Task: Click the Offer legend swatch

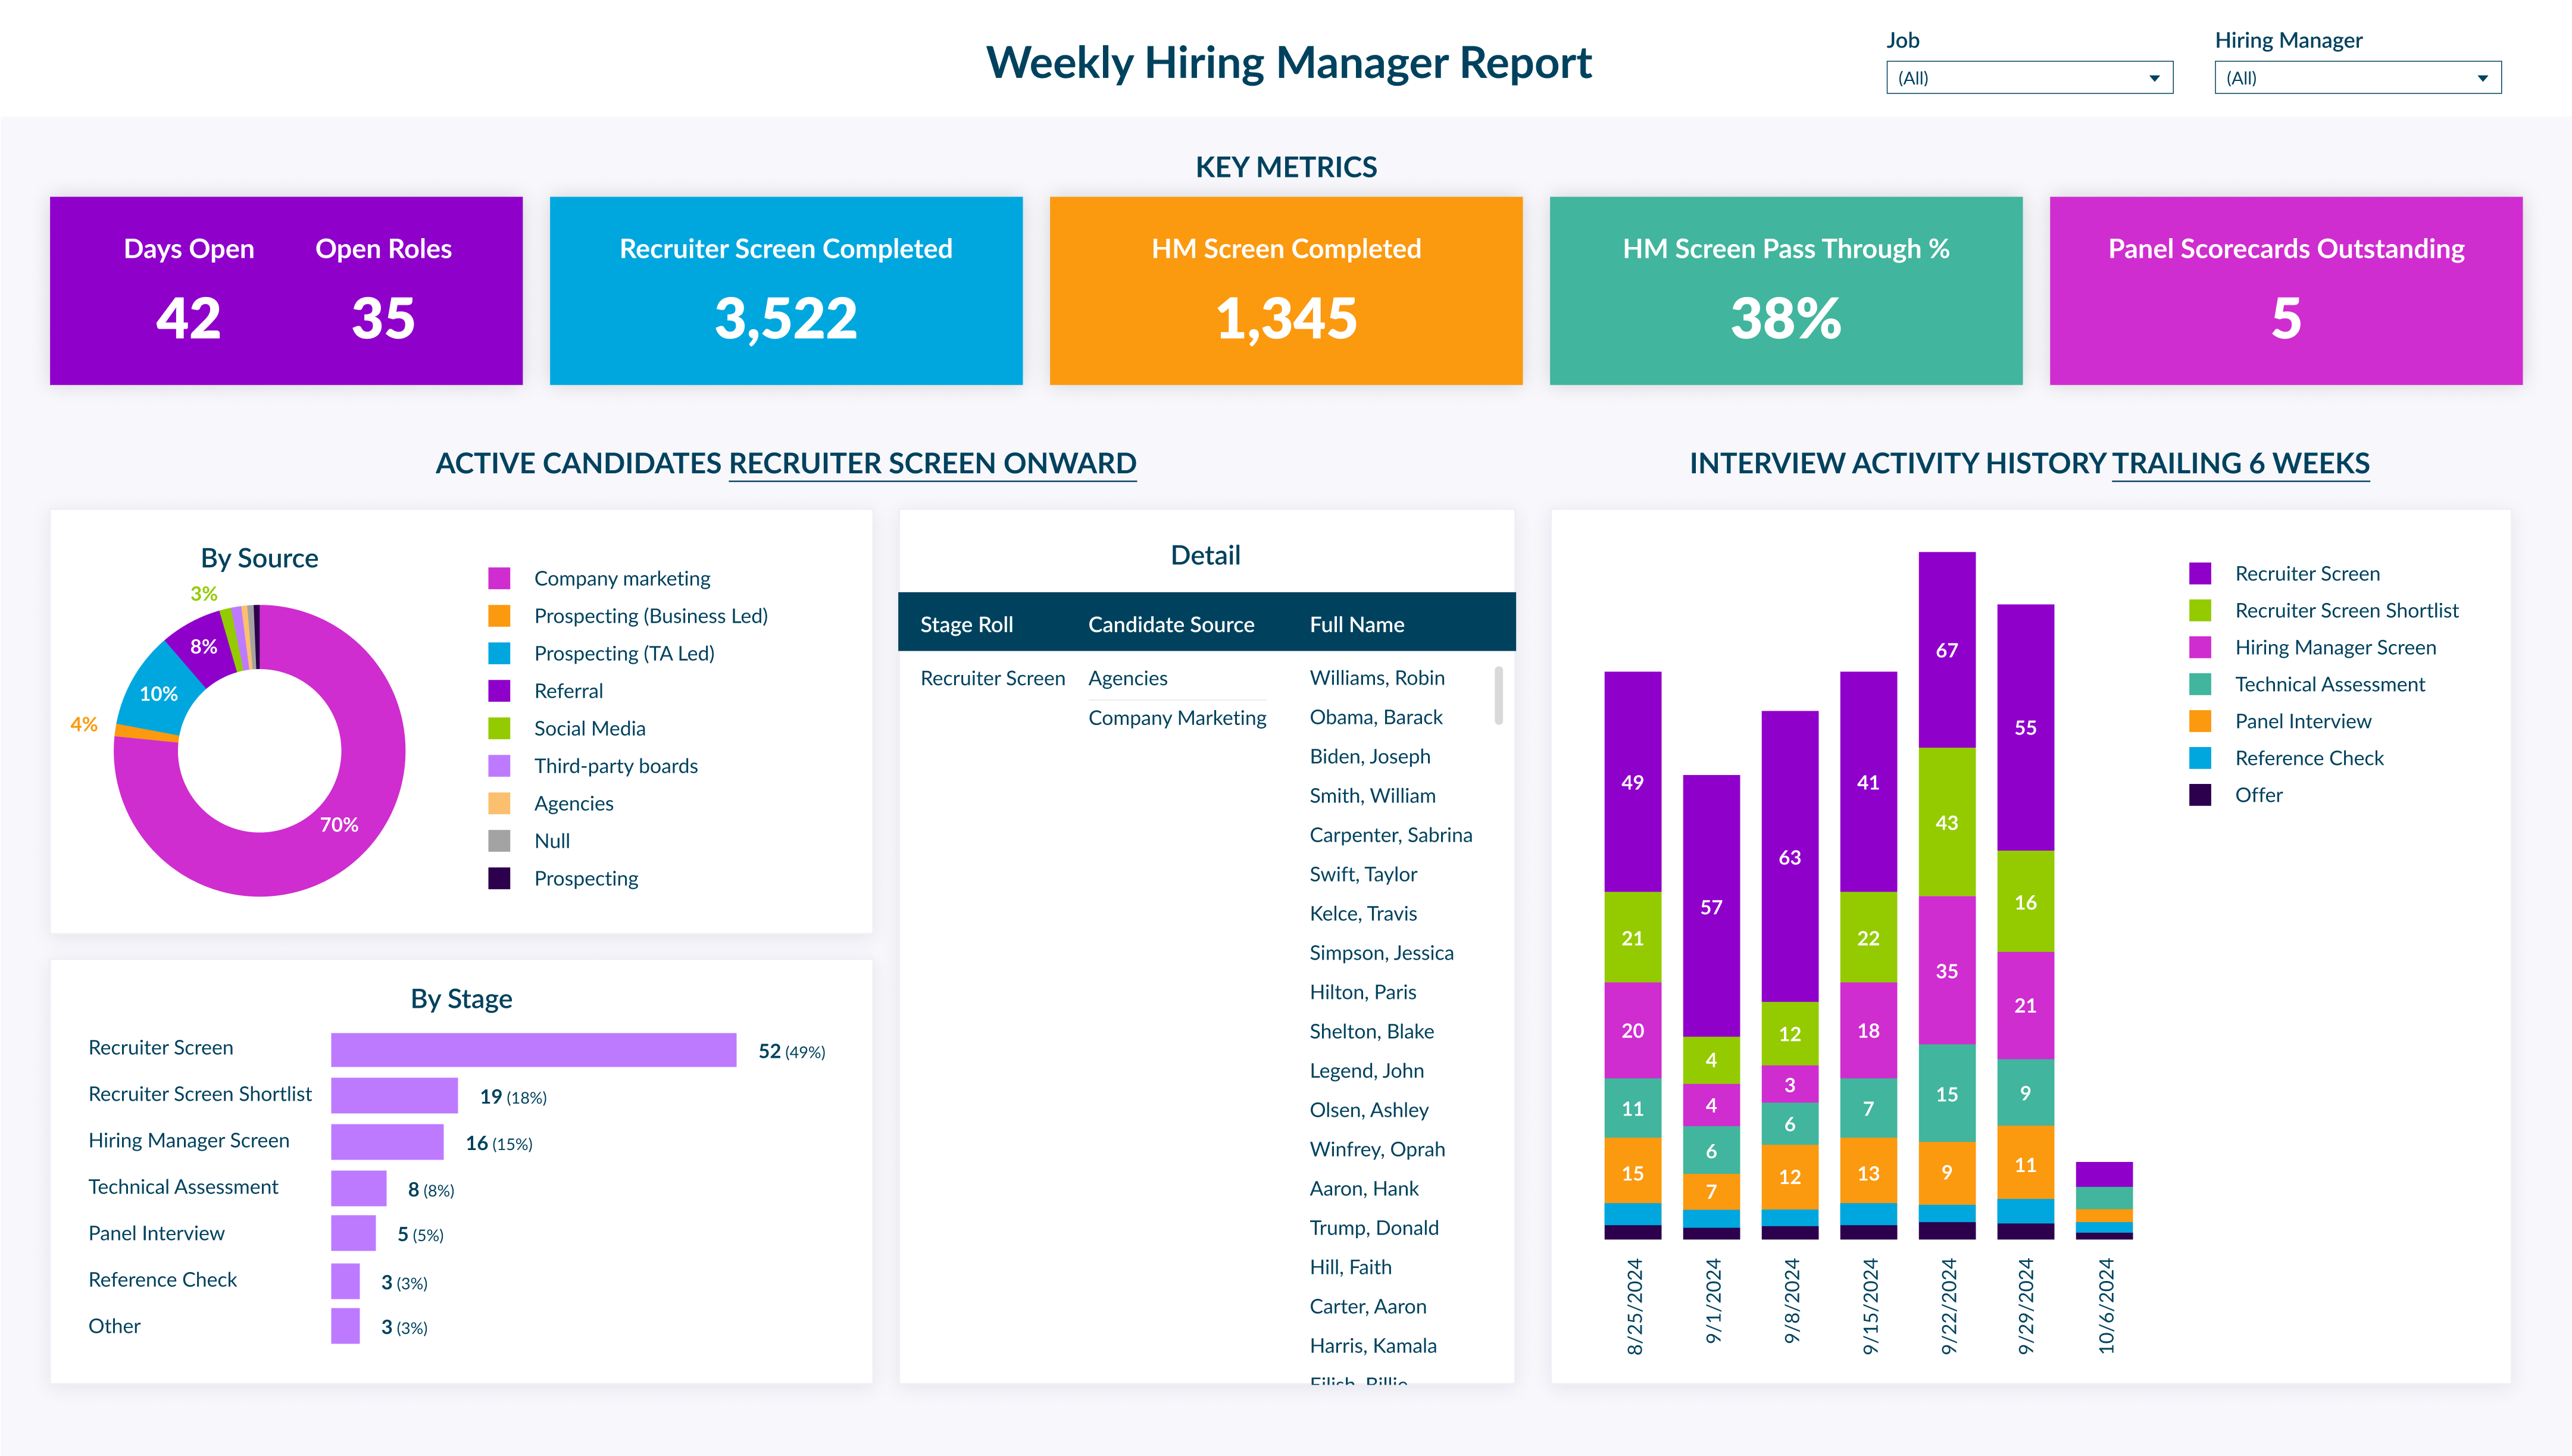Action: [2200, 795]
